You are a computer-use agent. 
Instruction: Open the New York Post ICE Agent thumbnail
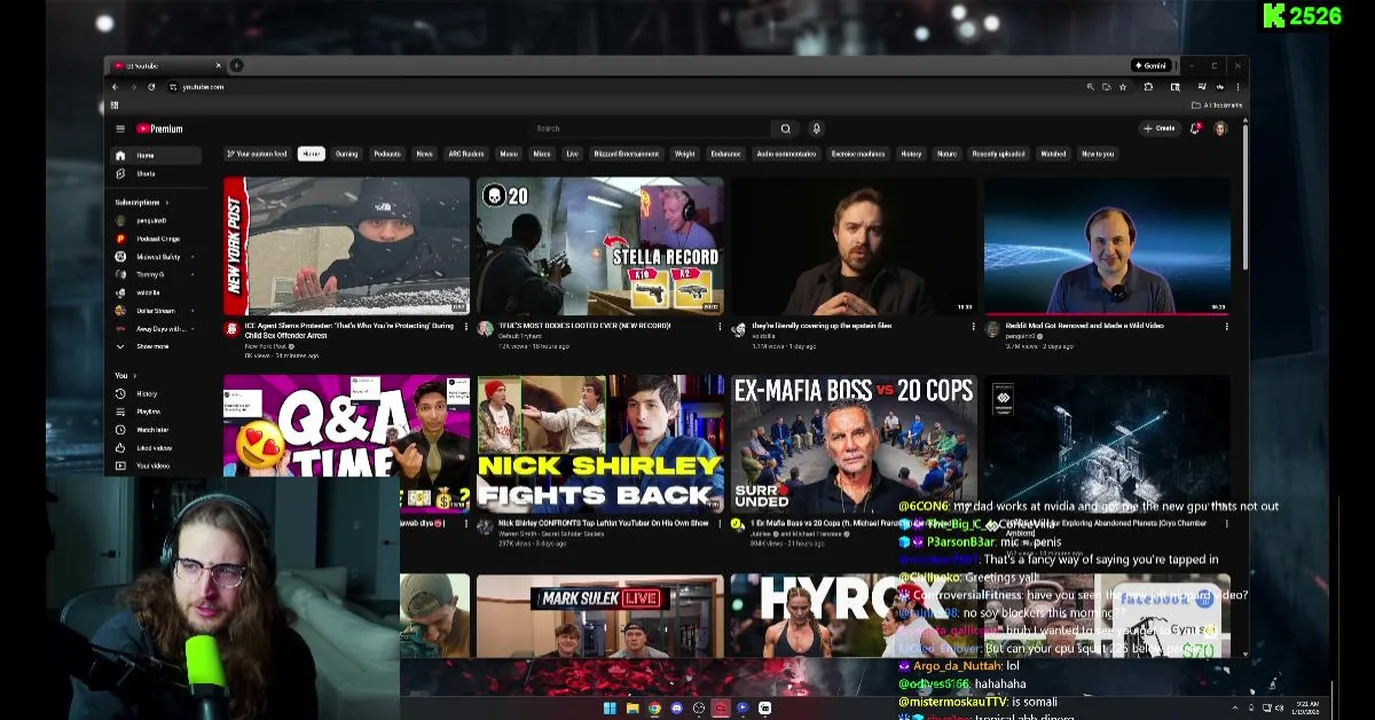point(346,246)
